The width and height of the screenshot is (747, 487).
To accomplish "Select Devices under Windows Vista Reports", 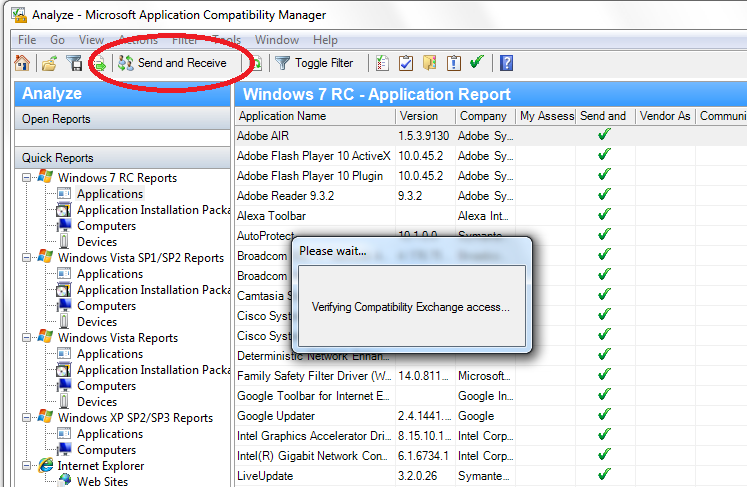I will click(97, 402).
